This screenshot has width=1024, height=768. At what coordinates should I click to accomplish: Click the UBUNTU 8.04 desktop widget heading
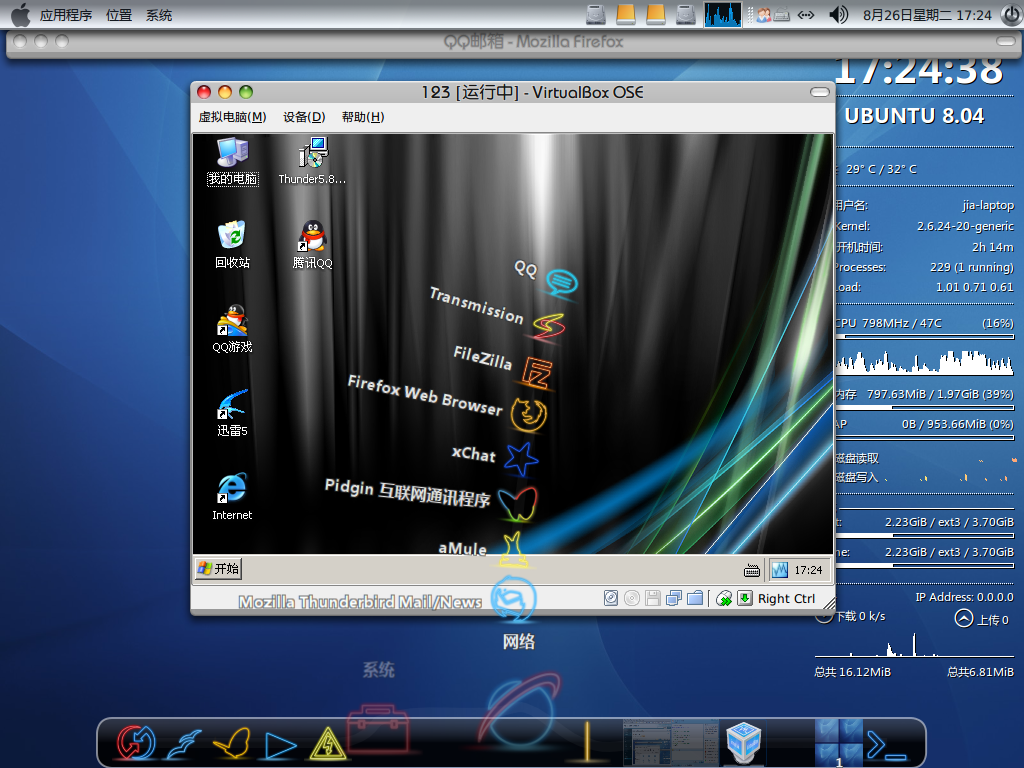(914, 116)
